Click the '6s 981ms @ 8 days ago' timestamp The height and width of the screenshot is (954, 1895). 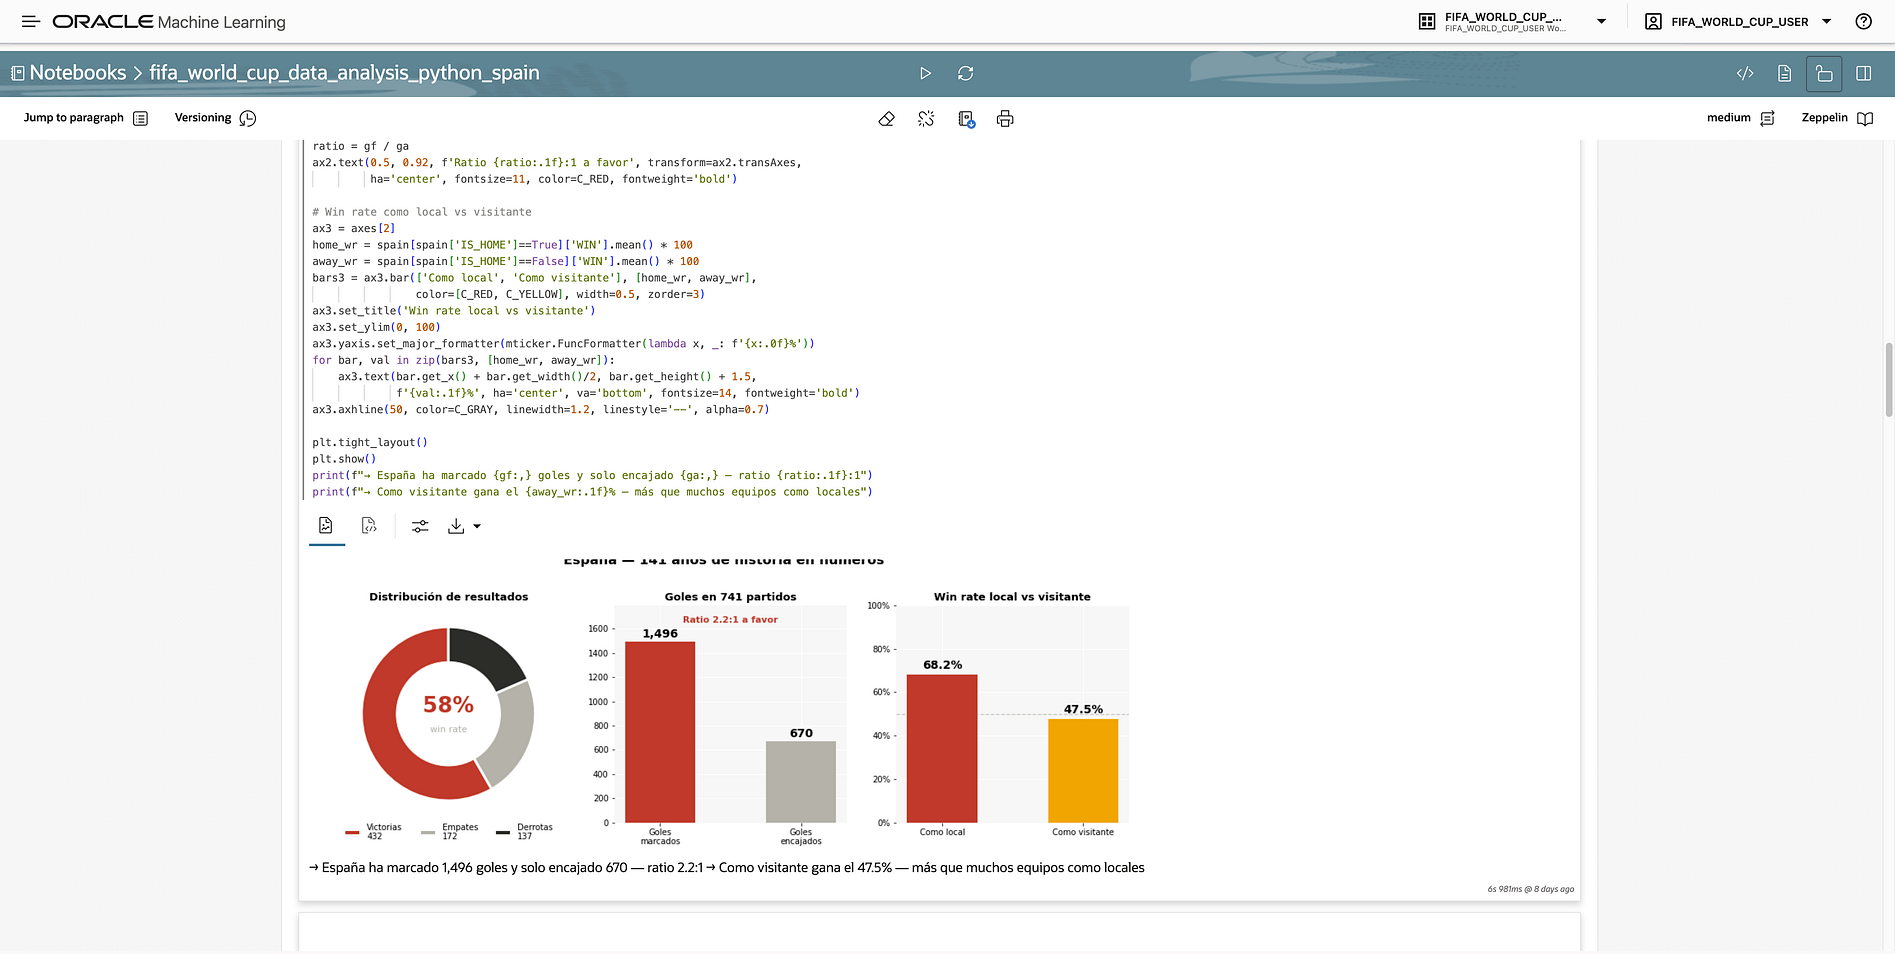[1530, 889]
